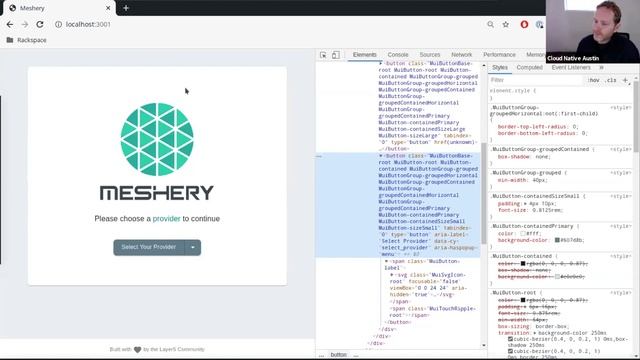The width and height of the screenshot is (640, 360).
Task: Go forward with the browser forward arrow
Action: point(25,24)
